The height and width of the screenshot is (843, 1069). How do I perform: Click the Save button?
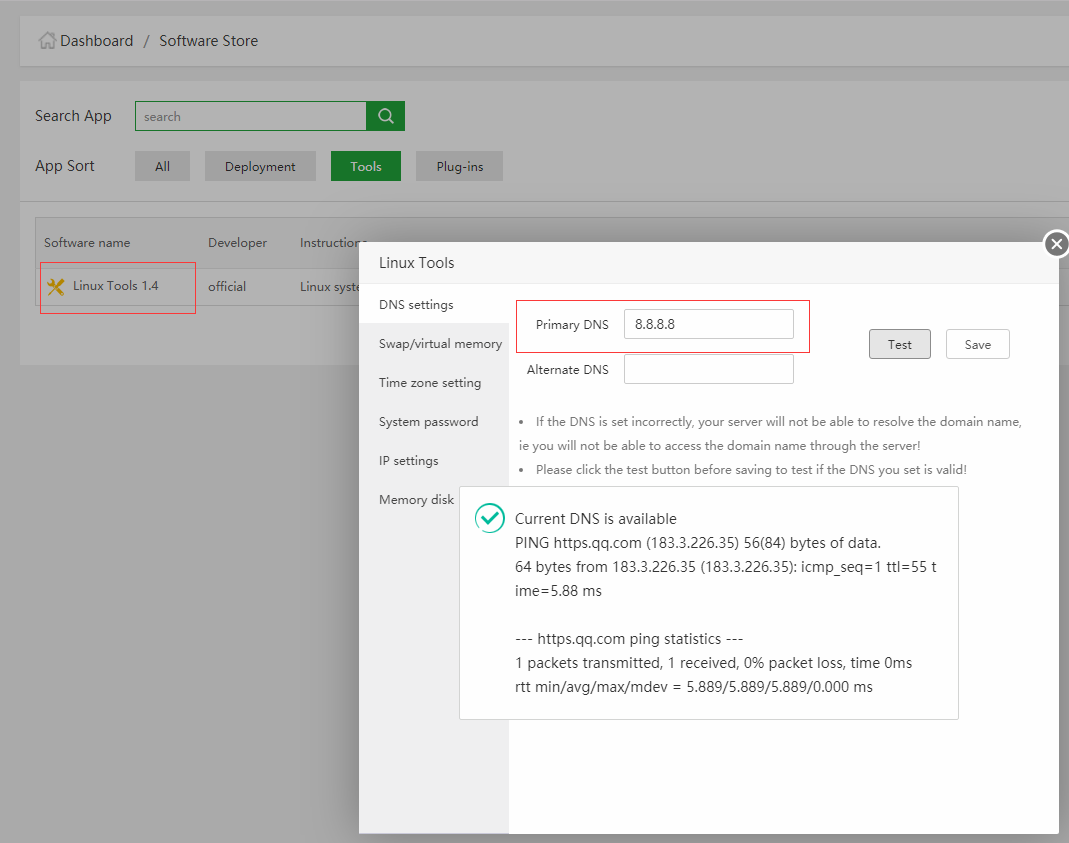[x=977, y=344]
